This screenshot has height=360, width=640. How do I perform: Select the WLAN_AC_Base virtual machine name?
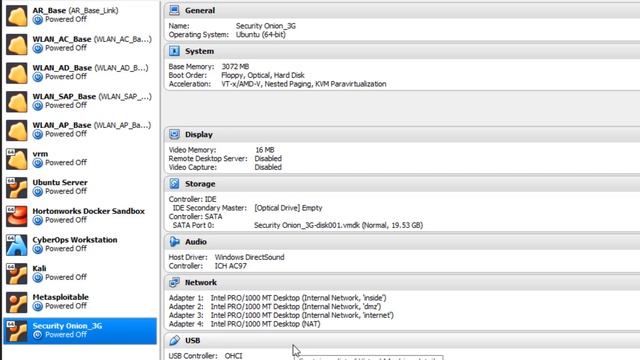point(62,39)
